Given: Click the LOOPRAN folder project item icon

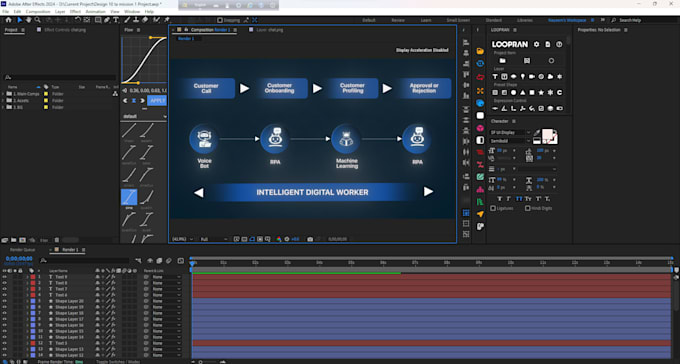Looking at the screenshot, I should tap(502, 61).
